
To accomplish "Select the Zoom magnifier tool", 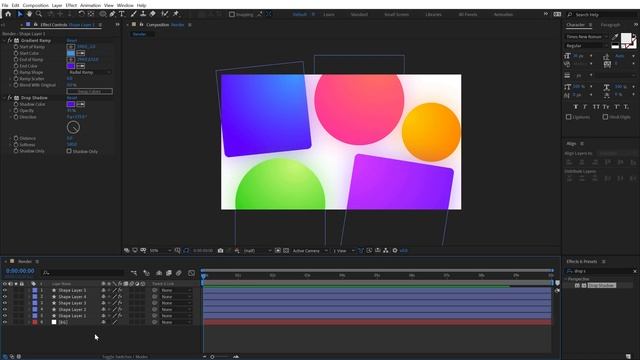I will pyautogui.click(x=39, y=14).
